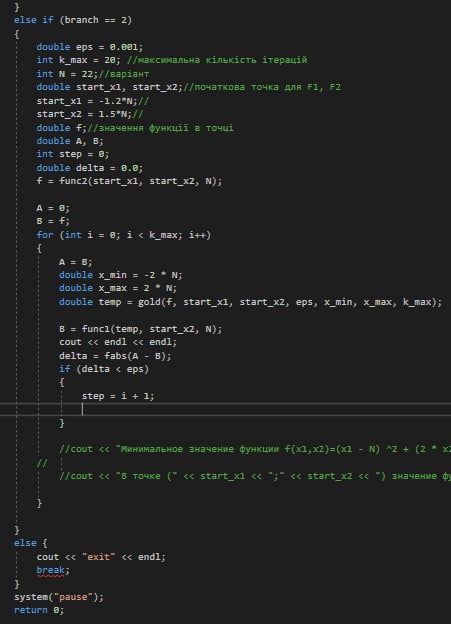
Task: Click 'double start_x1, start_x2;' declaration
Action: tap(109, 87)
